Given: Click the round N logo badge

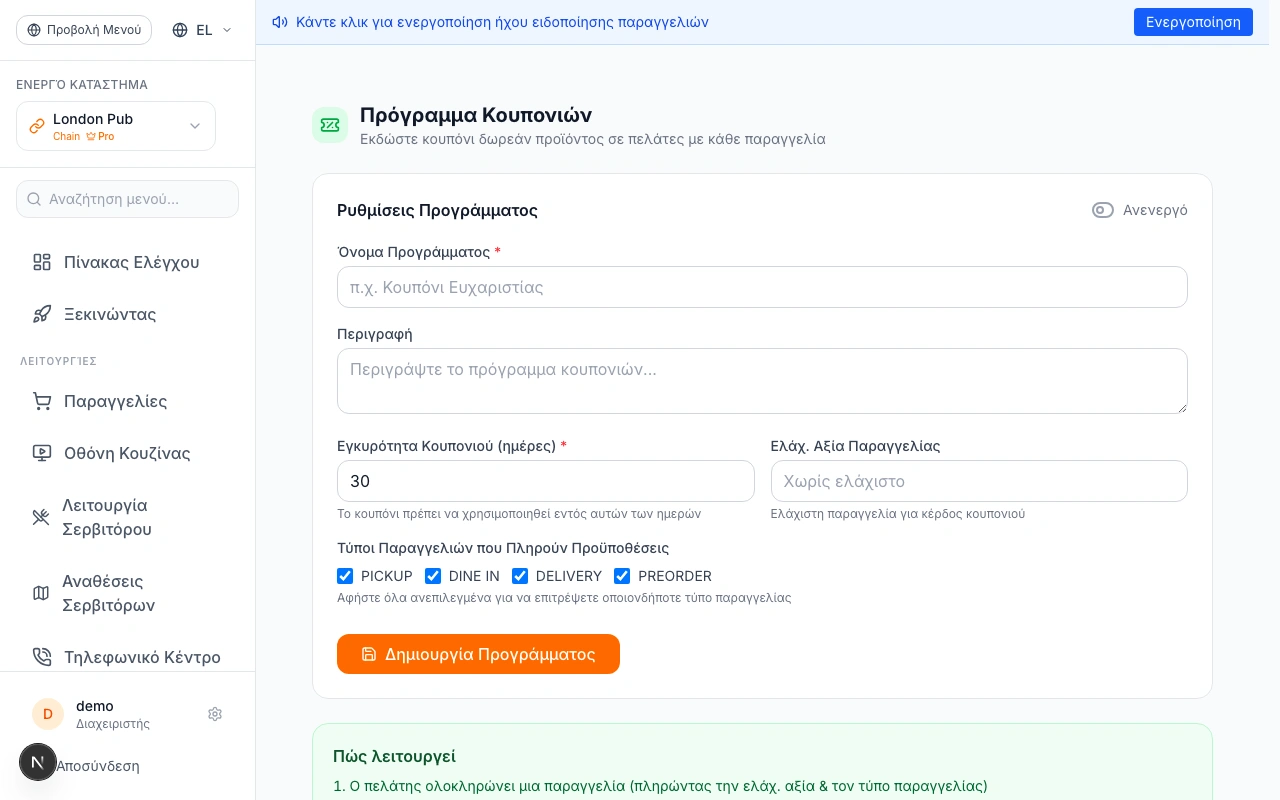Looking at the screenshot, I should pos(38,762).
